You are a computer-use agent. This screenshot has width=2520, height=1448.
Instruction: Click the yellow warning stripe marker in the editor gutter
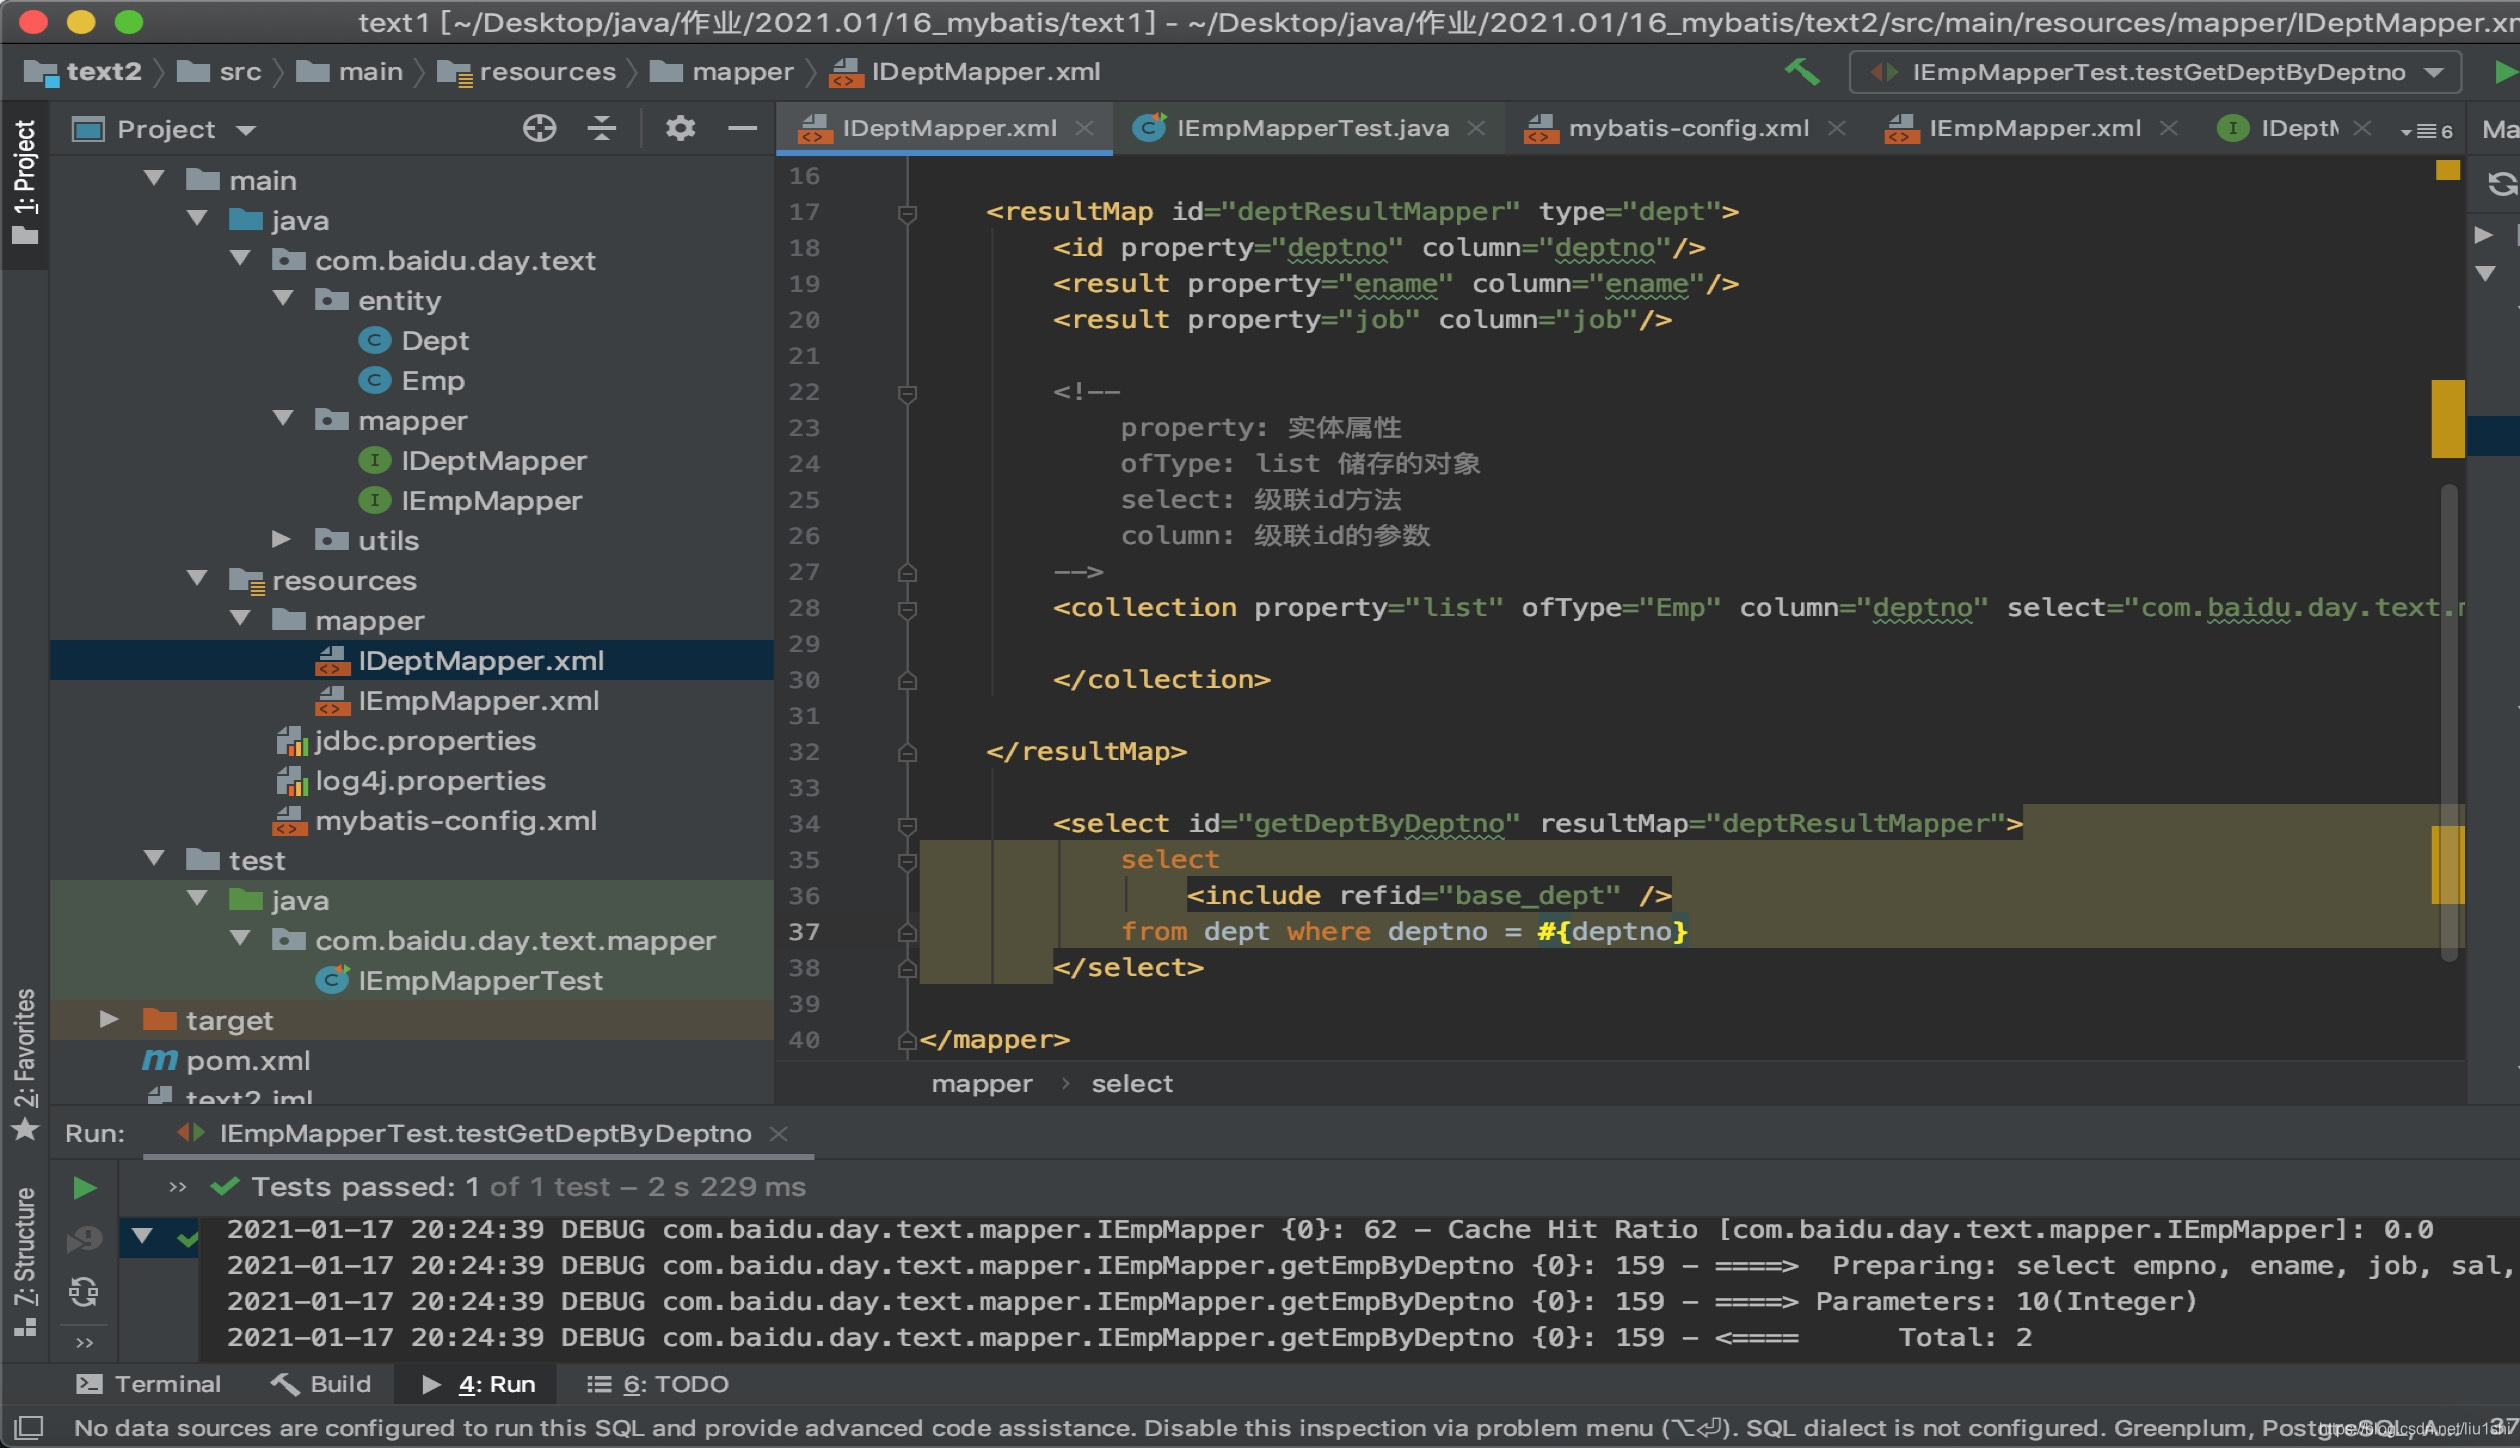click(2446, 418)
